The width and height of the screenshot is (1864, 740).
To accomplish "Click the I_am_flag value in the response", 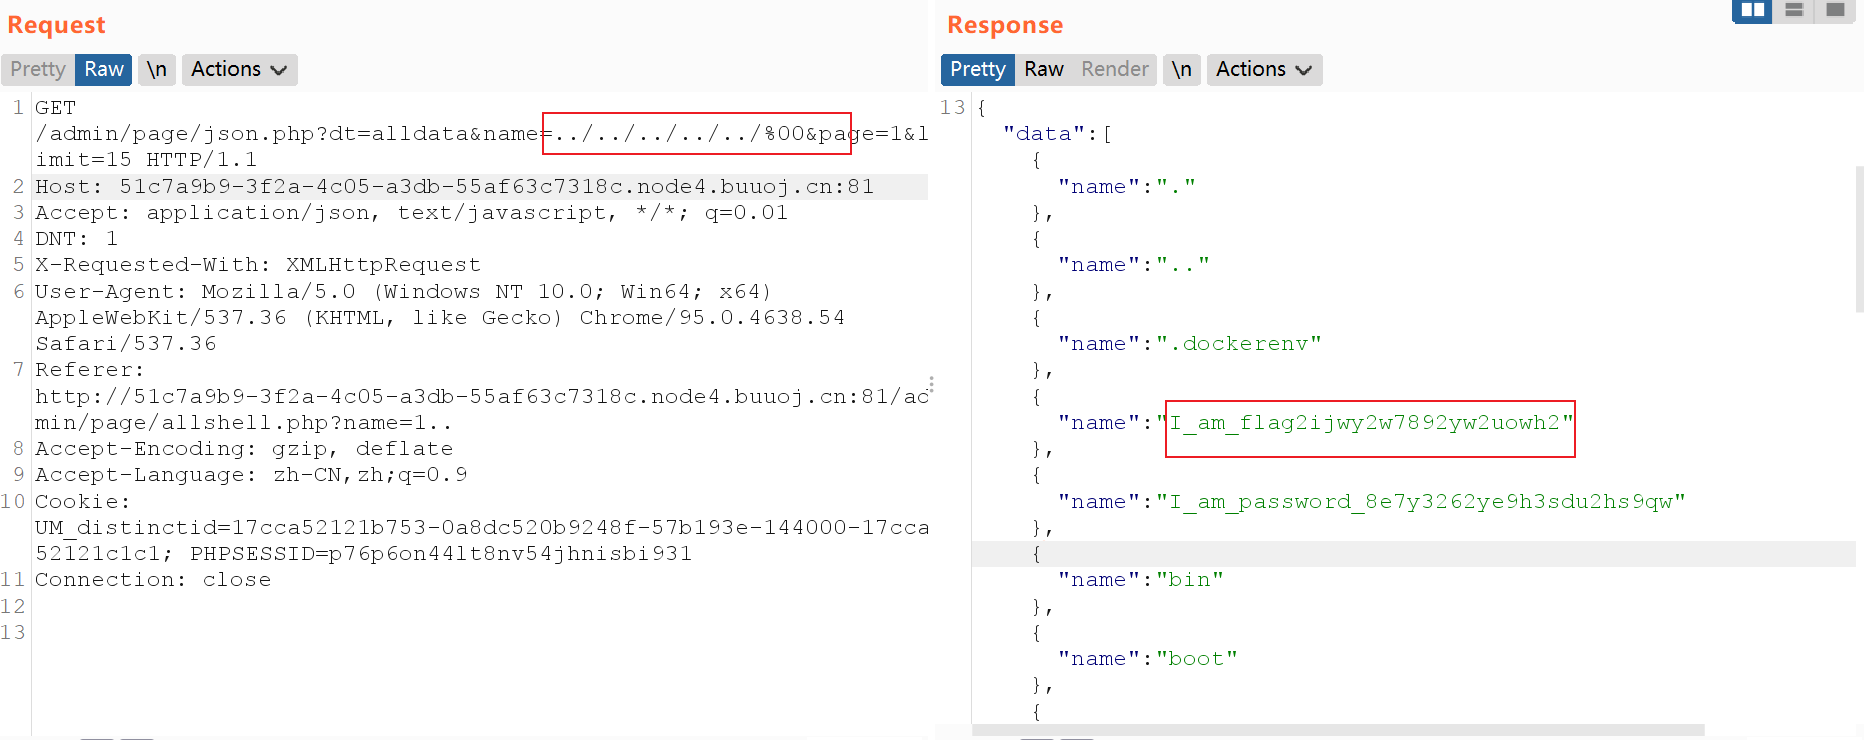I will tap(1365, 423).
